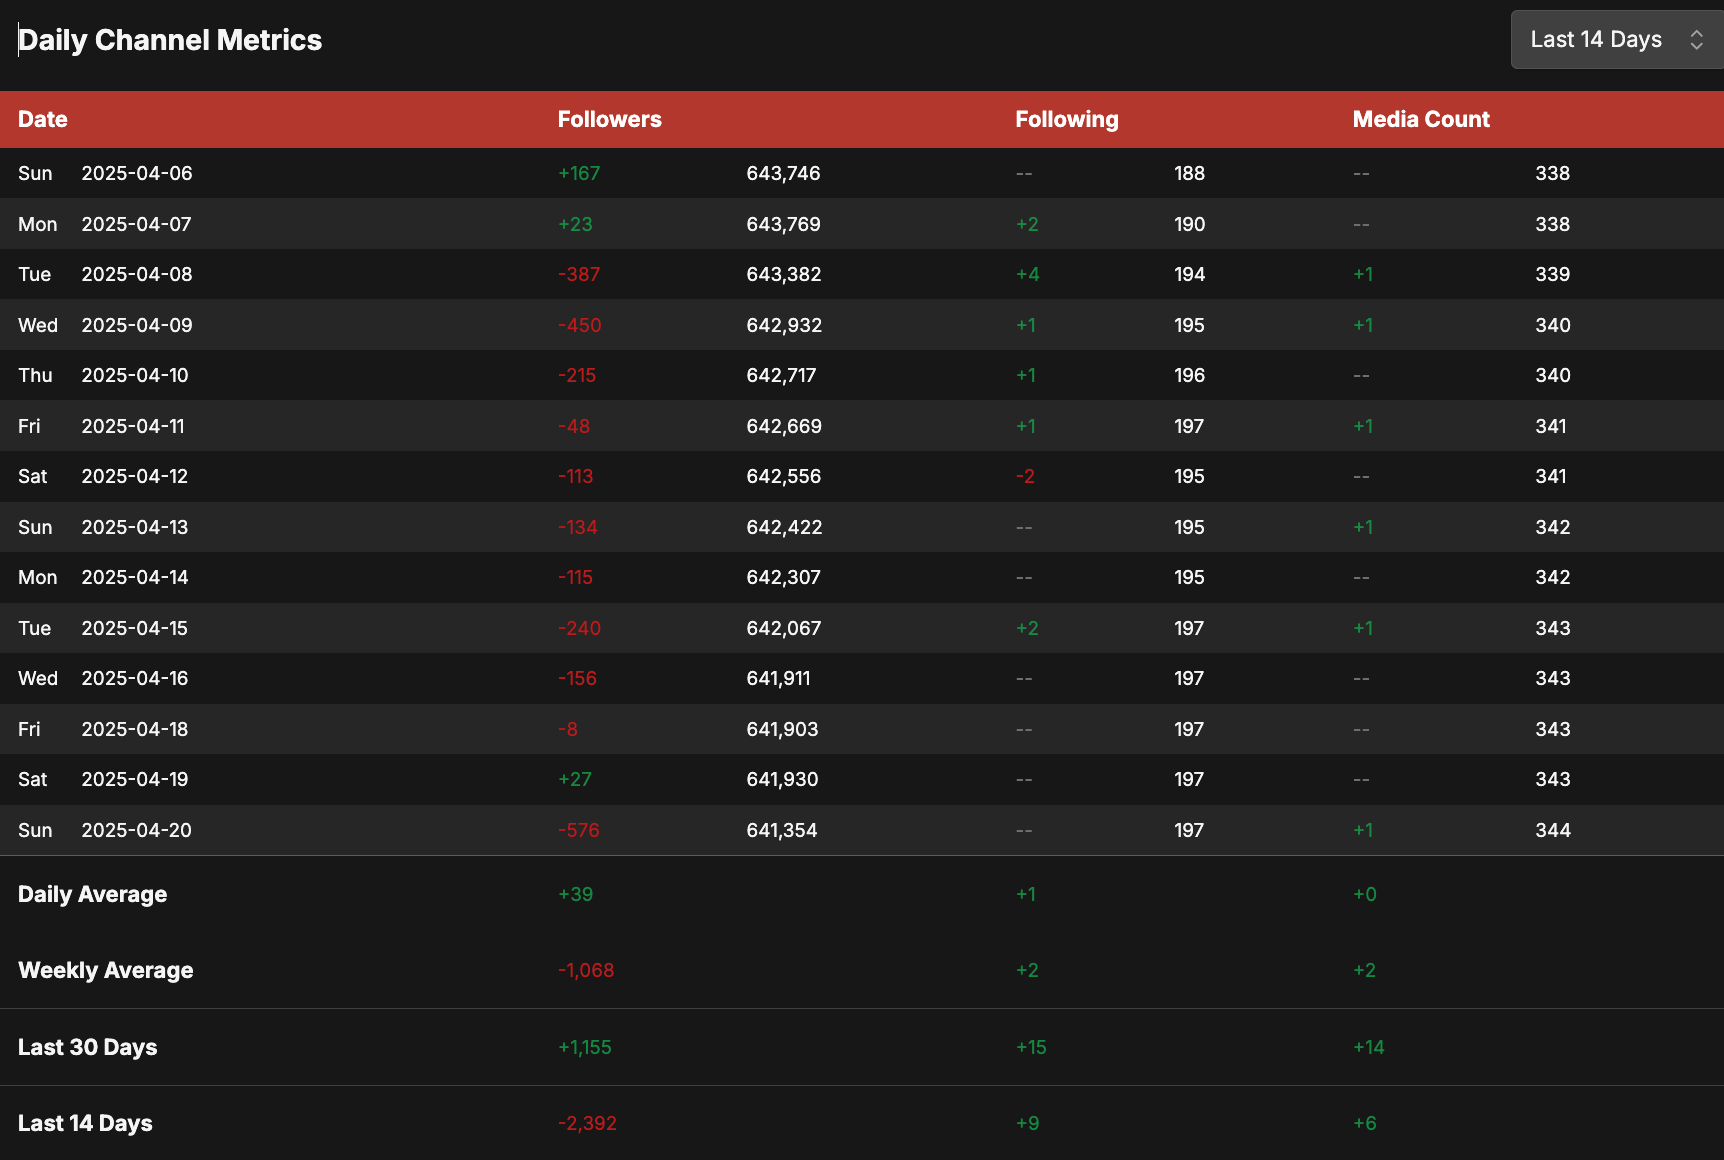
Task: Click the +14 media last 30 days value
Action: [x=1368, y=1047]
